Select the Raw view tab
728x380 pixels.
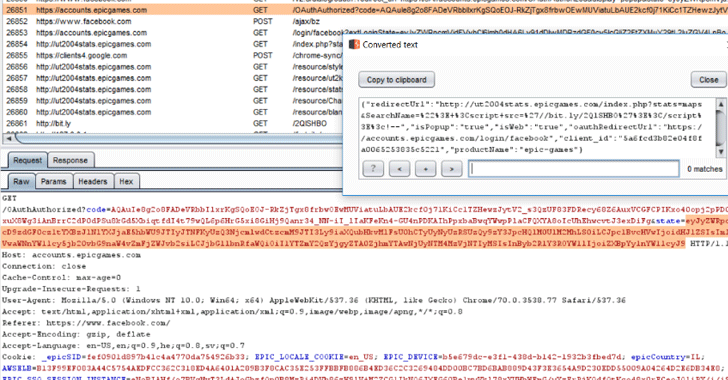(21, 181)
